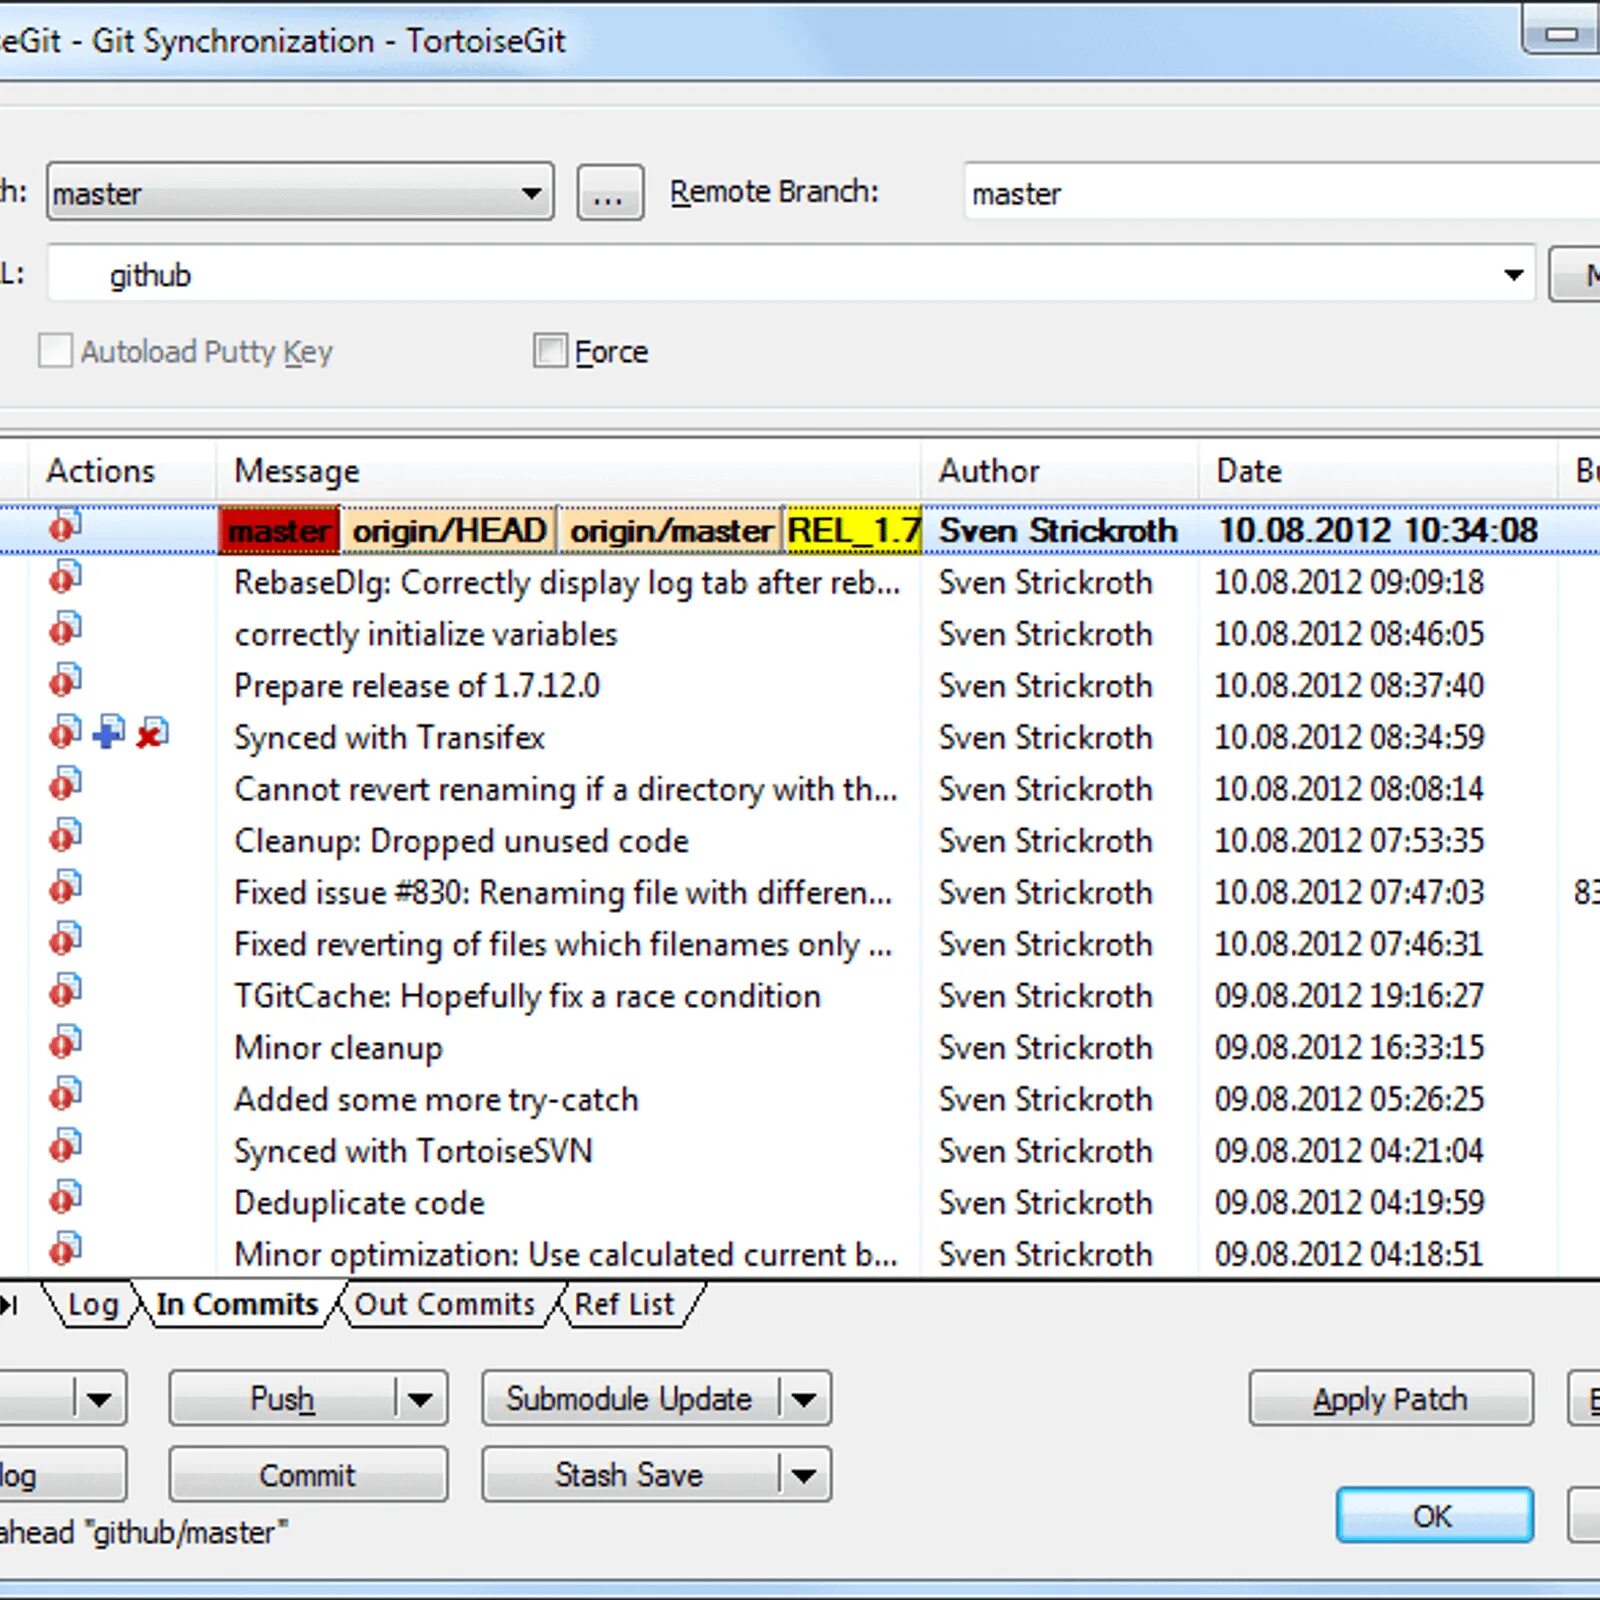Toggle Autoload Putty Key checkbox
The height and width of the screenshot is (1600, 1600).
tap(55, 351)
